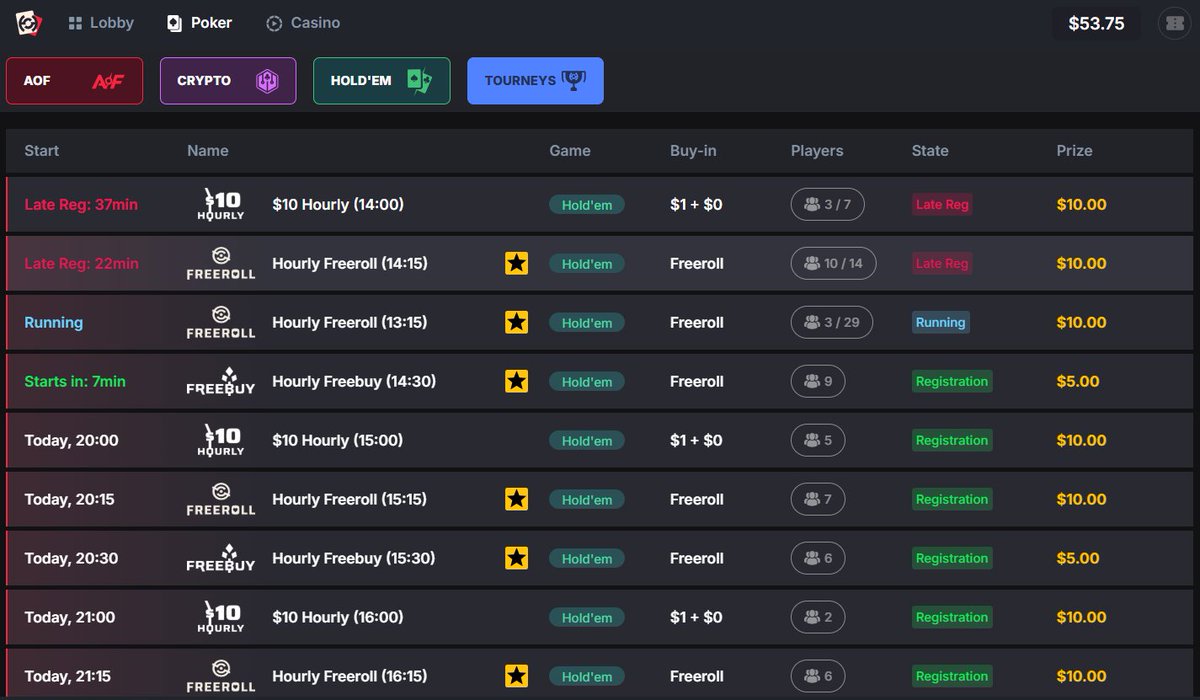
Task: Click the $5.00 prize on Freebuy (15:30)
Action: [1078, 559]
